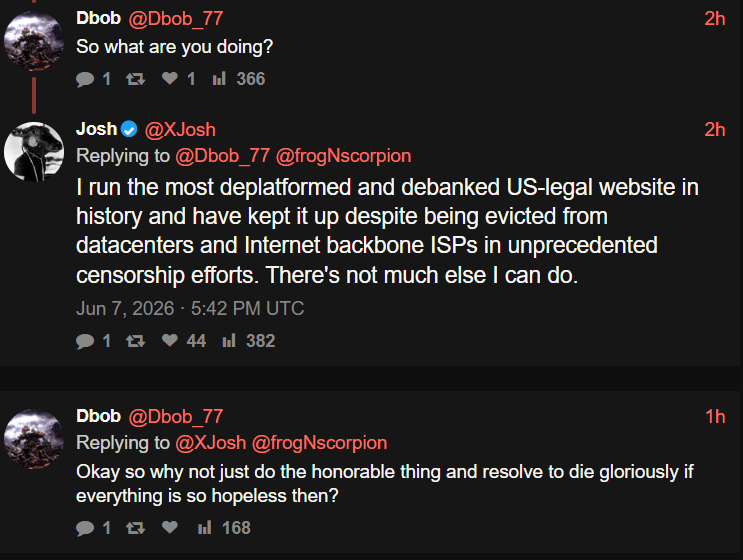Like Dbob's 'So what are you doing?' tweet
The height and width of the screenshot is (560, 743).
click(178, 79)
